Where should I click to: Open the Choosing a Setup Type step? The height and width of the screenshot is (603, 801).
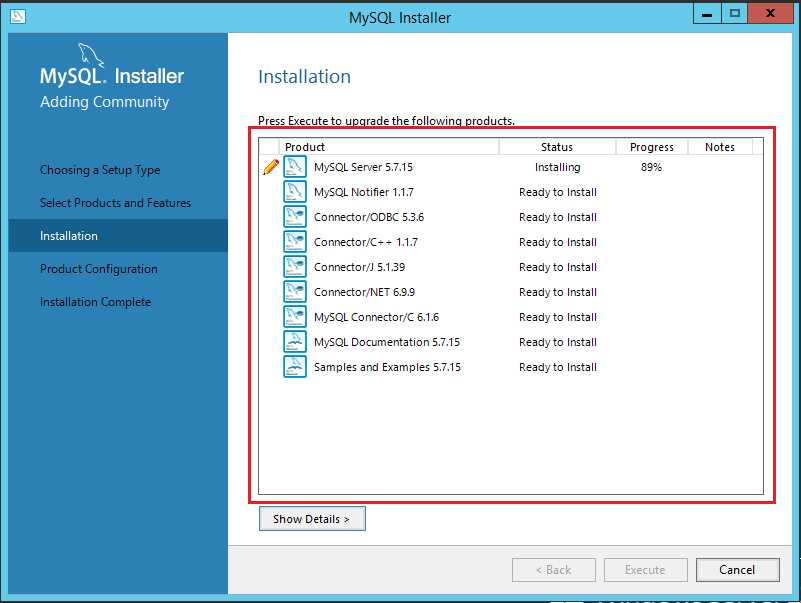point(100,170)
